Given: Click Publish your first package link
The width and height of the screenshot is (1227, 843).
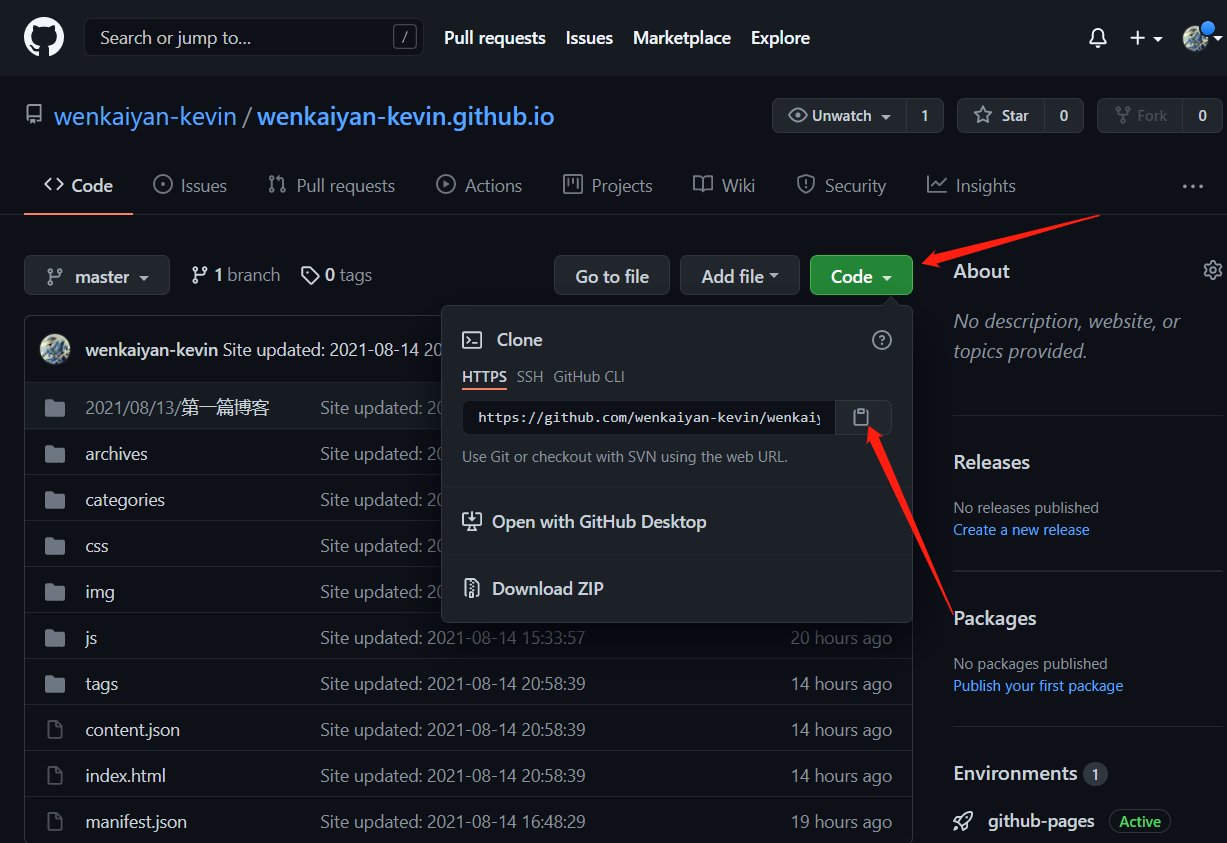Looking at the screenshot, I should (1038, 686).
